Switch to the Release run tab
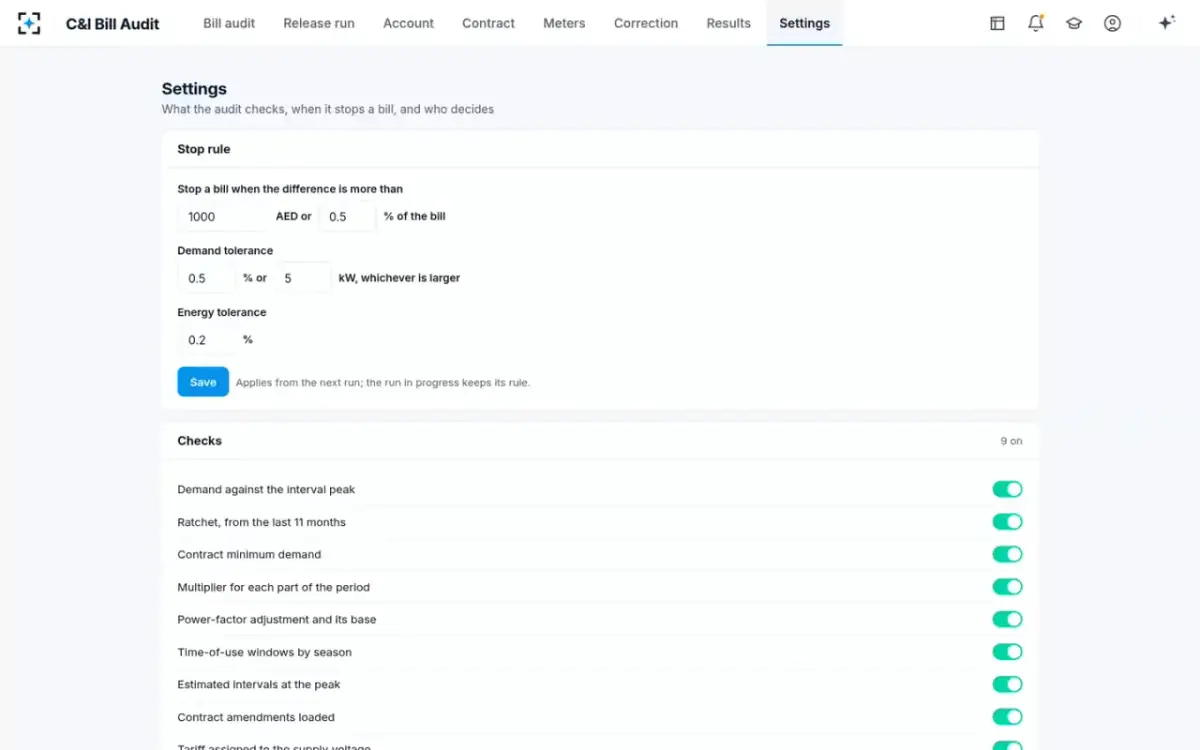Screen dimensions: 1200x750 319,23
